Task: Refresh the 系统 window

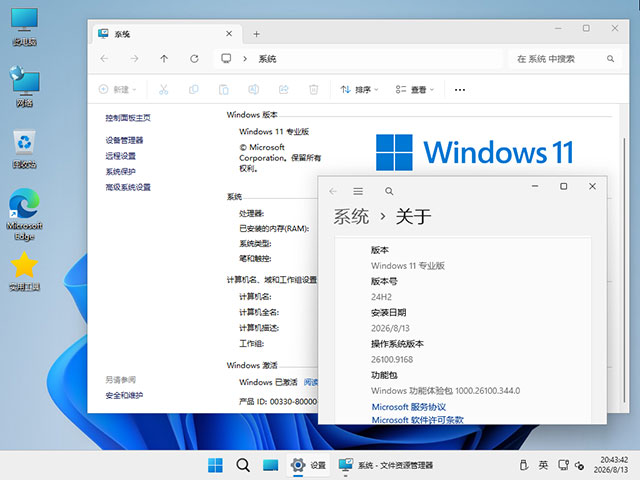Action: [194, 59]
